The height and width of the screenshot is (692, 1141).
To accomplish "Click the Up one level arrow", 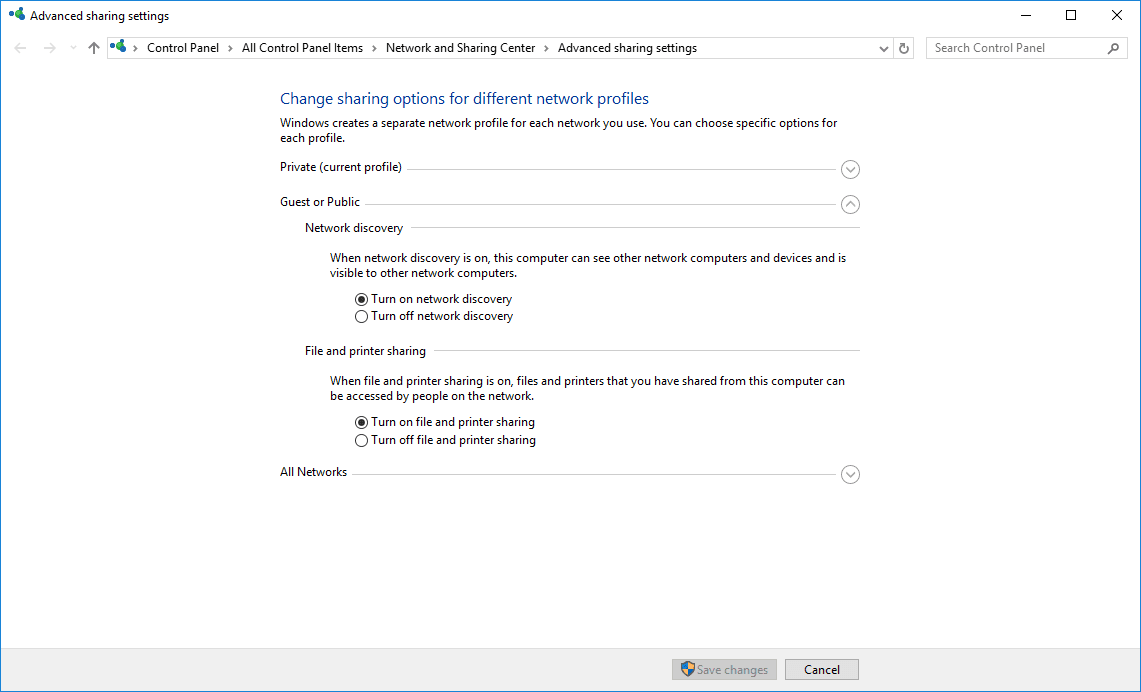I will 94,48.
